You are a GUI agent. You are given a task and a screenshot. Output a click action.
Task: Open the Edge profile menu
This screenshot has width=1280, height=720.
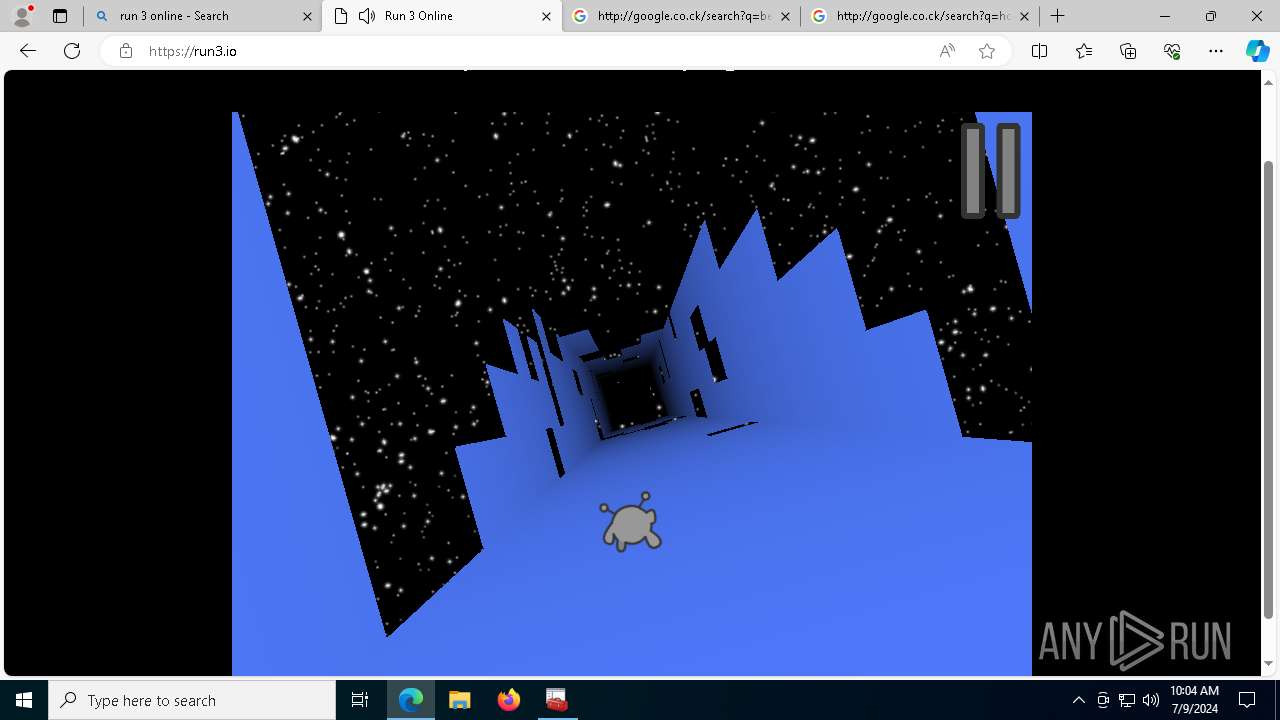[22, 16]
